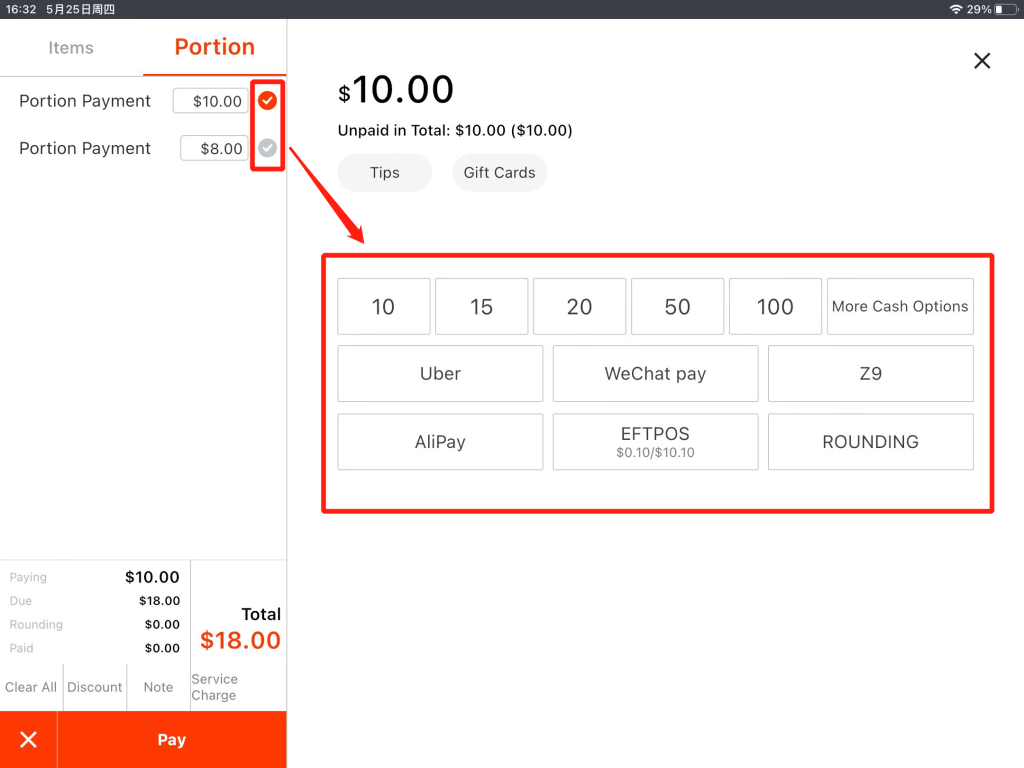Viewport: 1024px width, 768px height.
Task: Choose the 50 cash amount
Action: pos(677,306)
